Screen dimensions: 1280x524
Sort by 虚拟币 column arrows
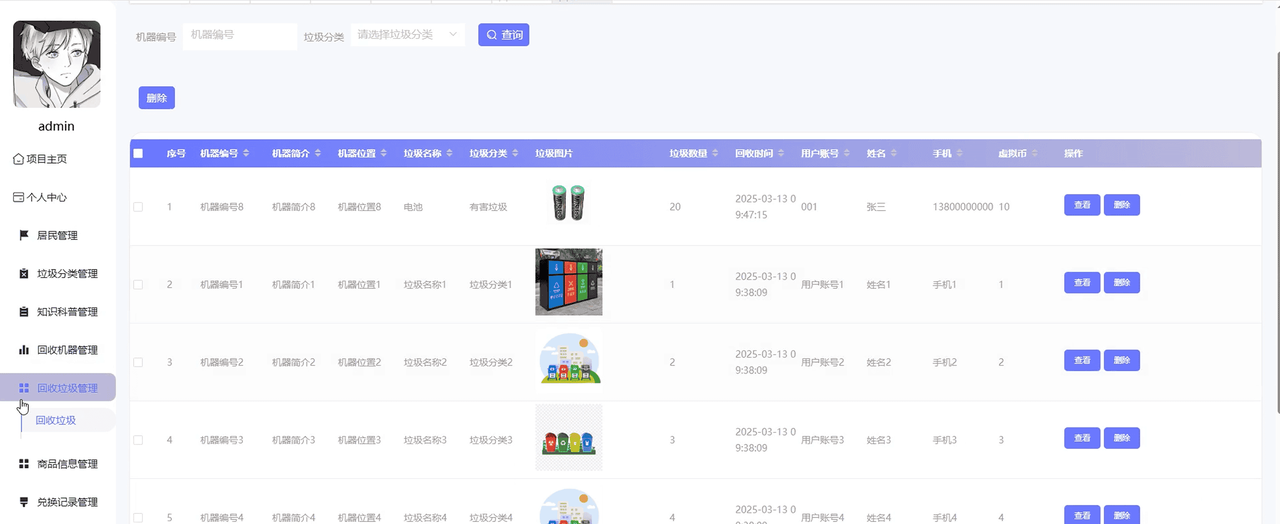click(1036, 154)
